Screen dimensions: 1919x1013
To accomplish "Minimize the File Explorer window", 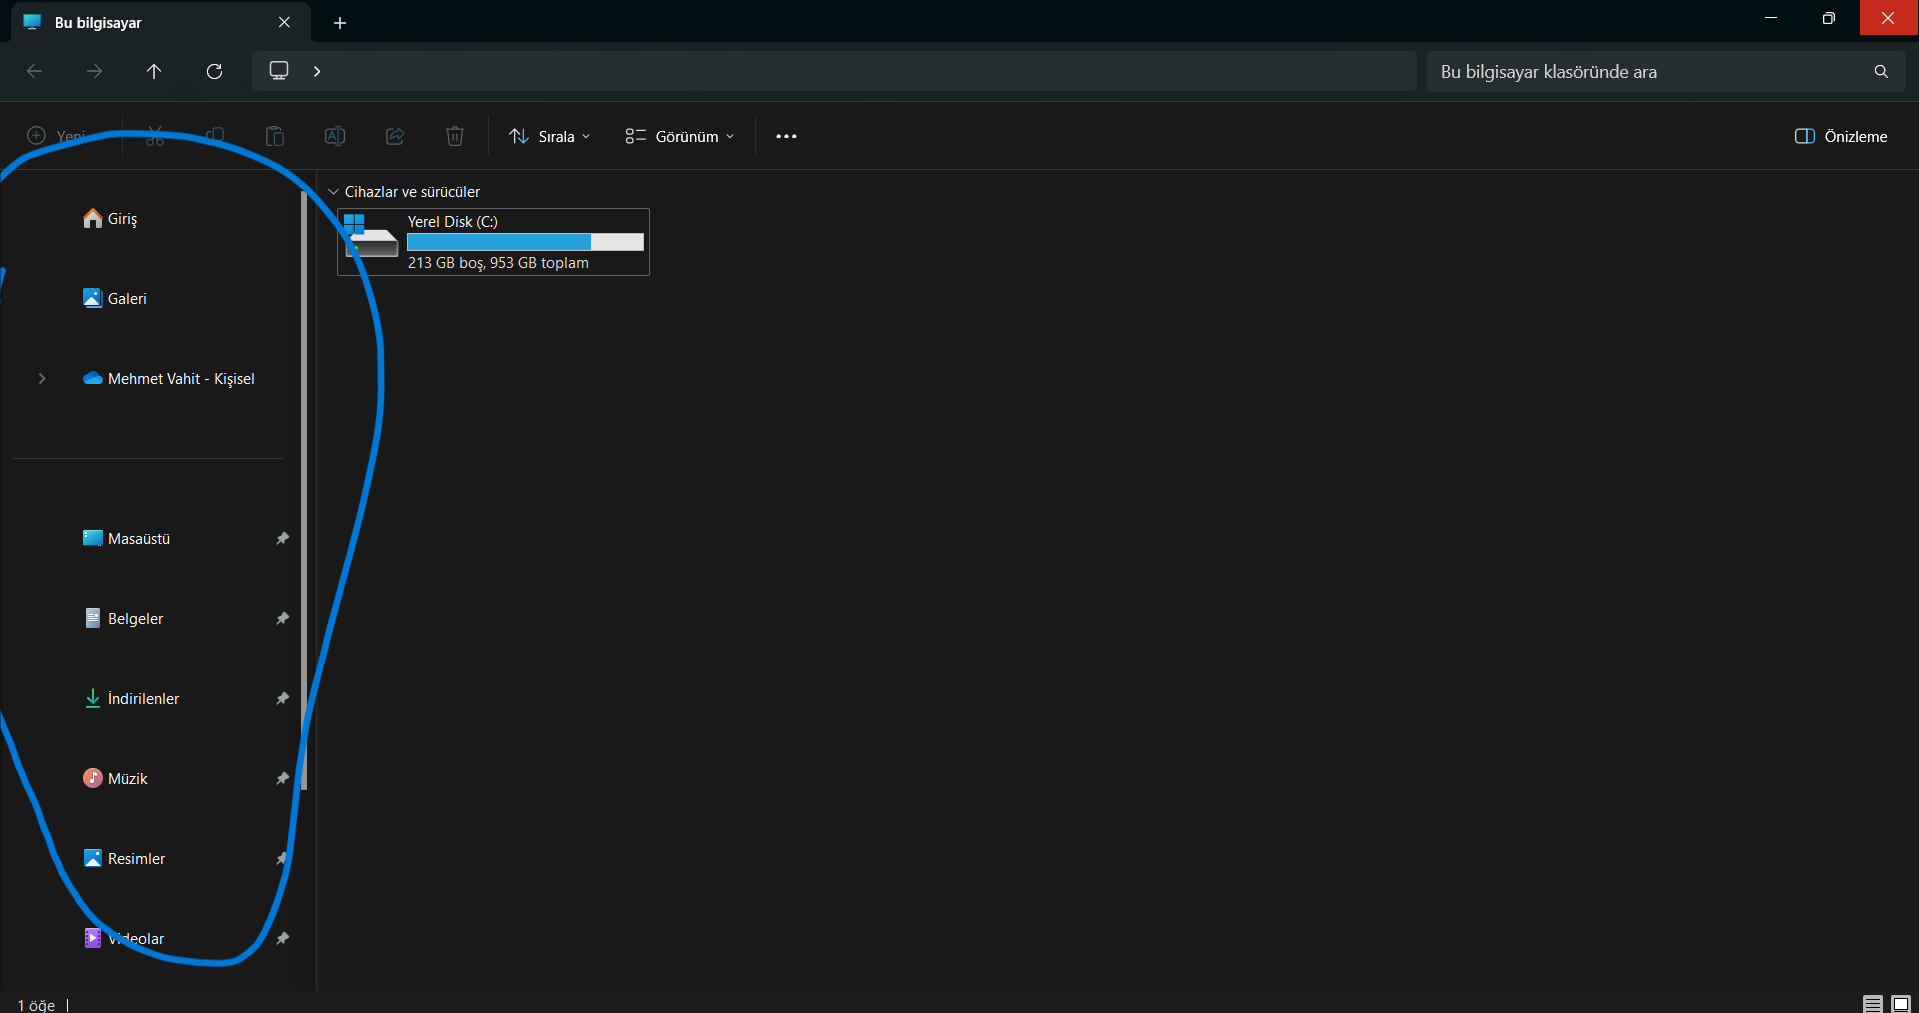I will pyautogui.click(x=1771, y=18).
